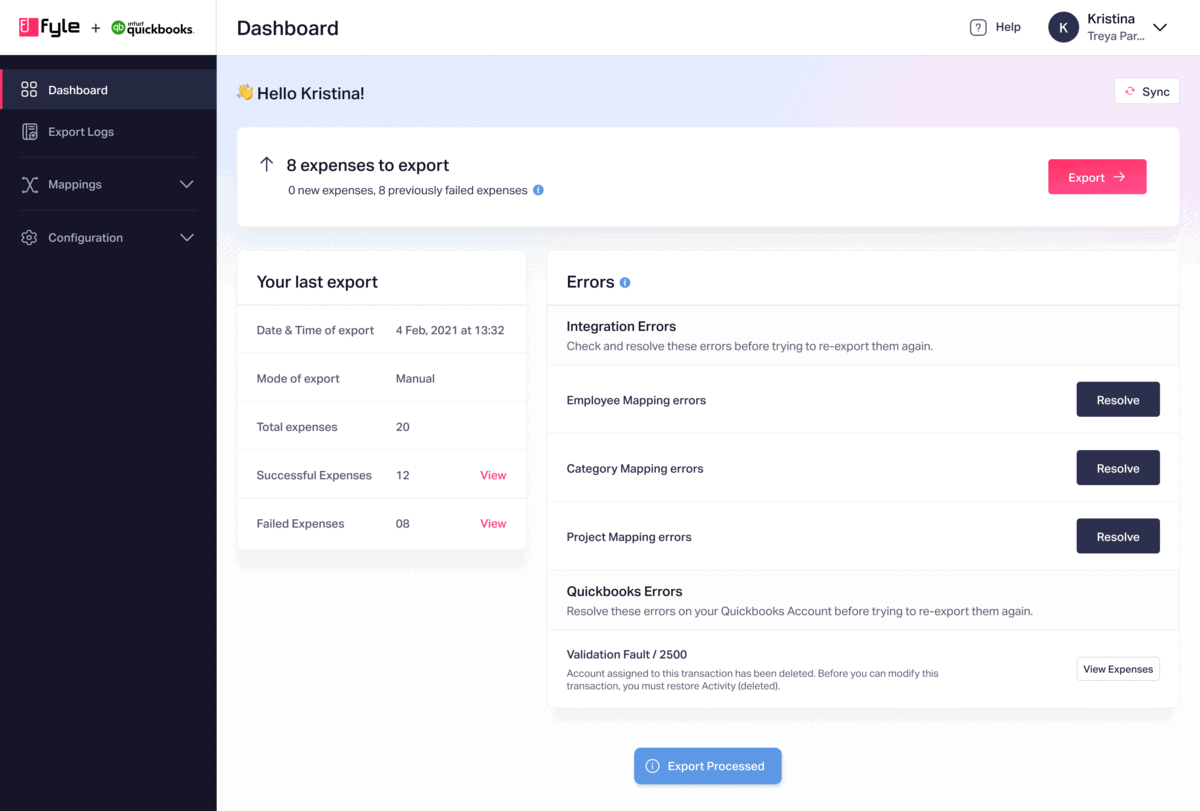
Task: Click the Export Logs icon in sidebar
Action: coord(27,131)
